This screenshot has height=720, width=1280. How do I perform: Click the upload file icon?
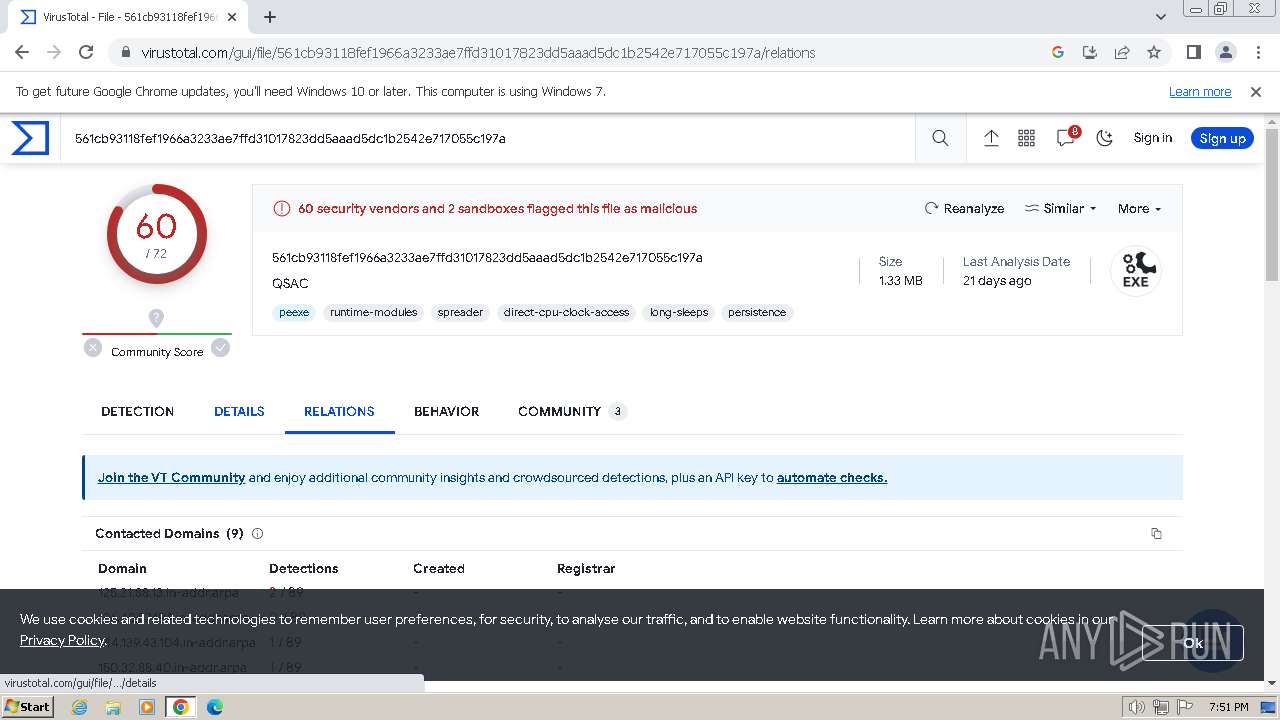click(x=991, y=138)
